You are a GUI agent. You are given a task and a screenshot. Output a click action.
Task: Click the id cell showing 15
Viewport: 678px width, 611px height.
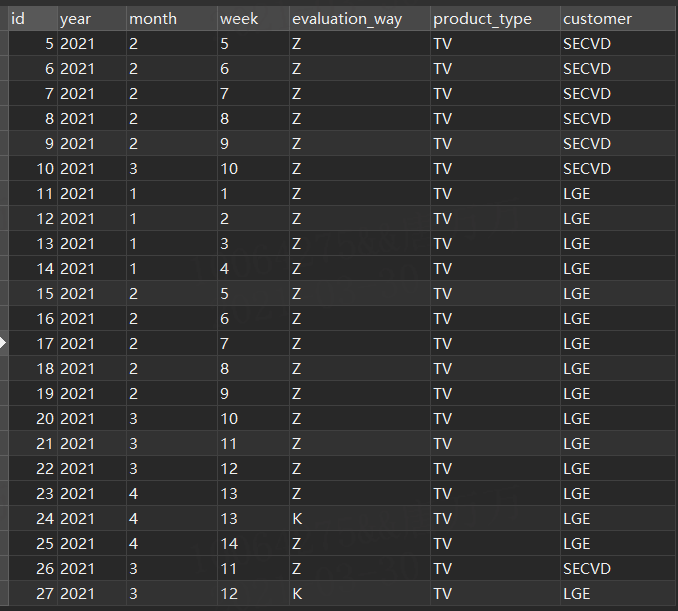33,294
